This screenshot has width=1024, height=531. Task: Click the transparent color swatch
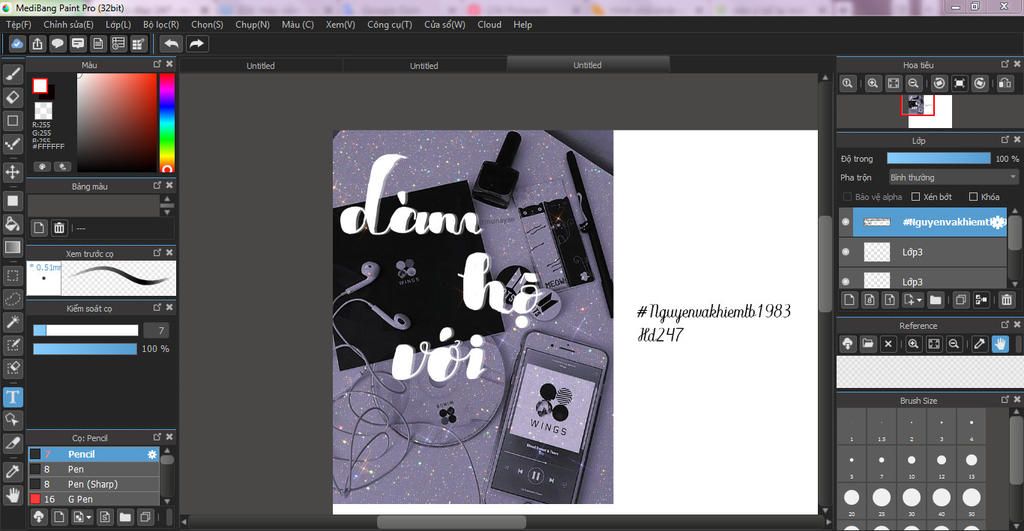click(44, 110)
